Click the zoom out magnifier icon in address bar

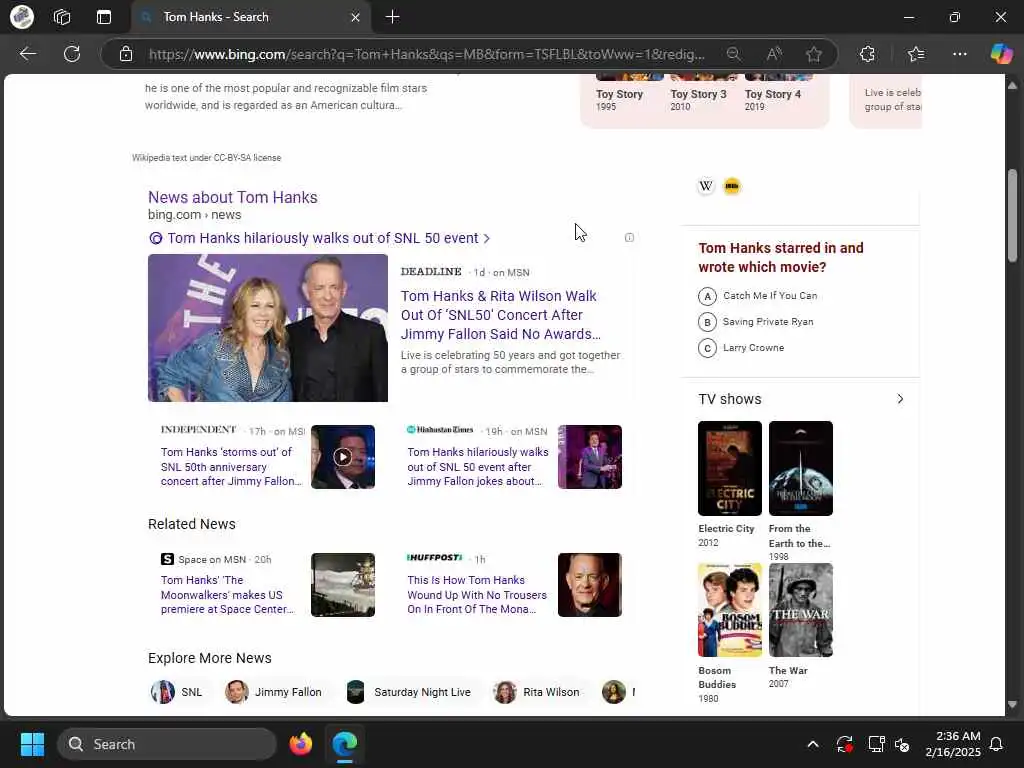pyautogui.click(x=734, y=54)
